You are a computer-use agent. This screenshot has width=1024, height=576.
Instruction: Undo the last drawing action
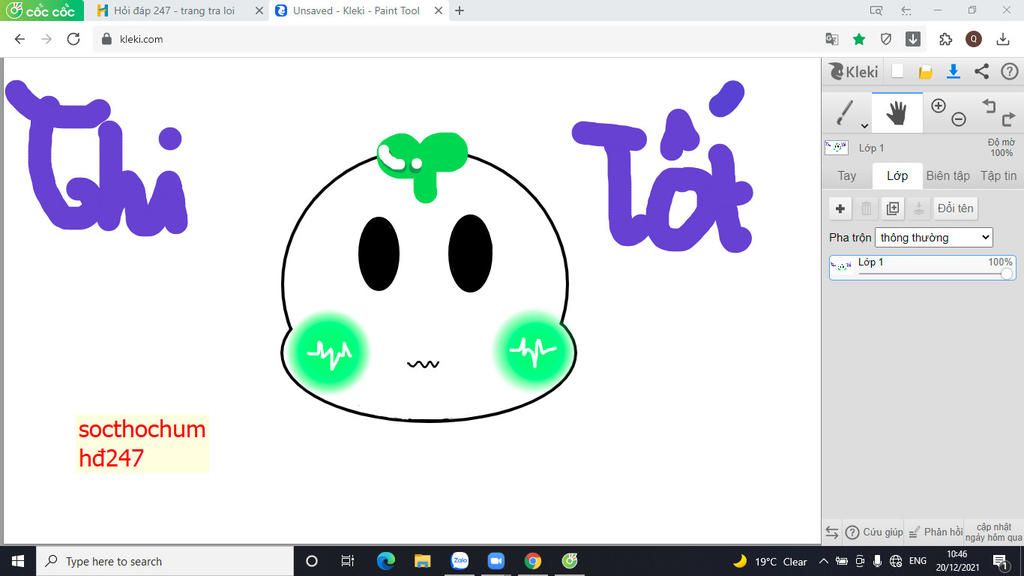point(989,106)
